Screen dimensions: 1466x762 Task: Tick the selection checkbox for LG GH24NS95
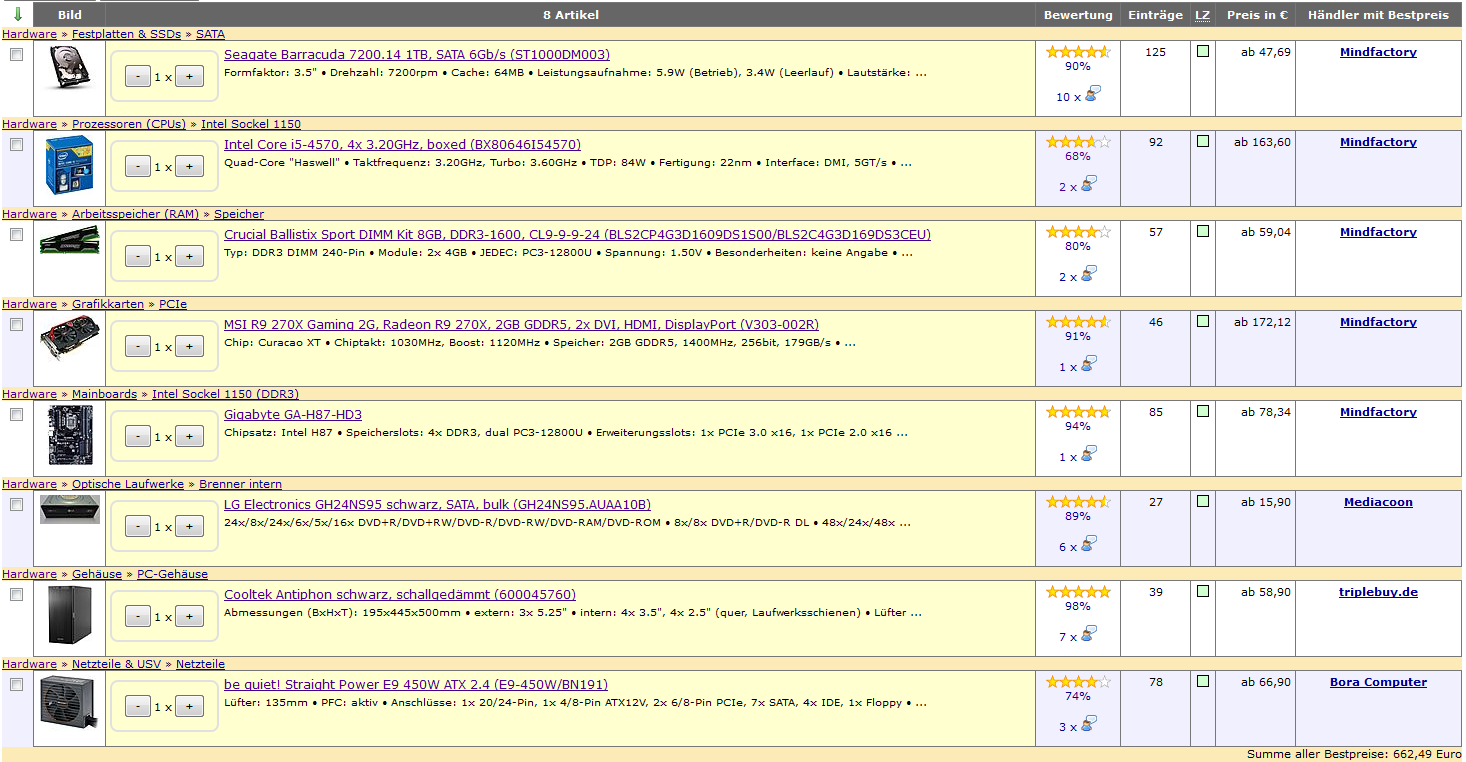[16, 505]
